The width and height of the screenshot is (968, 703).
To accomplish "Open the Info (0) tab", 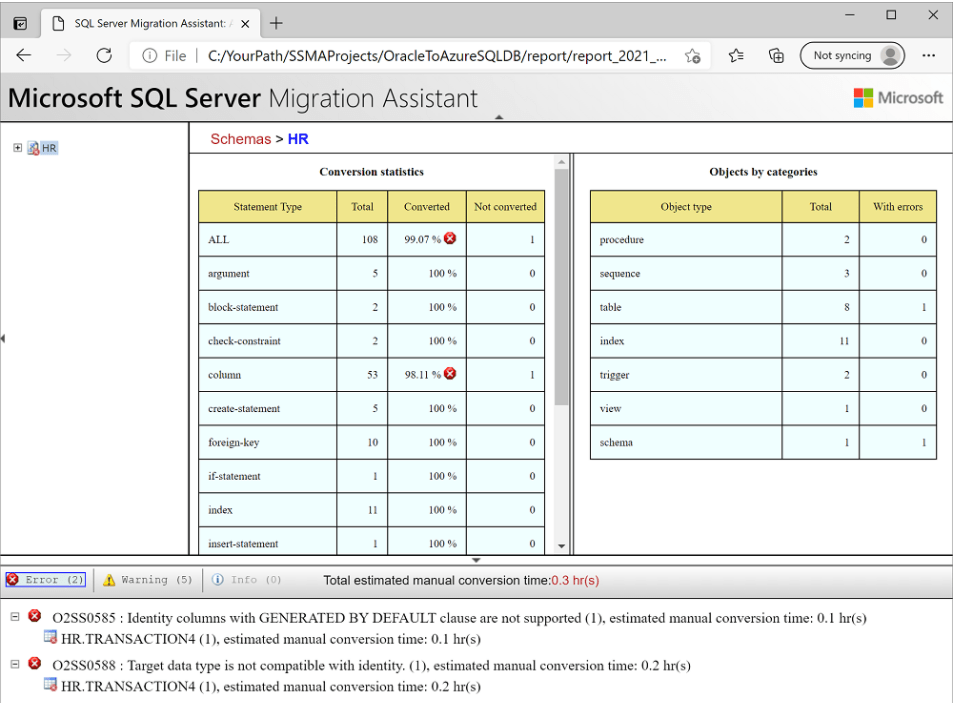I will coord(246,580).
